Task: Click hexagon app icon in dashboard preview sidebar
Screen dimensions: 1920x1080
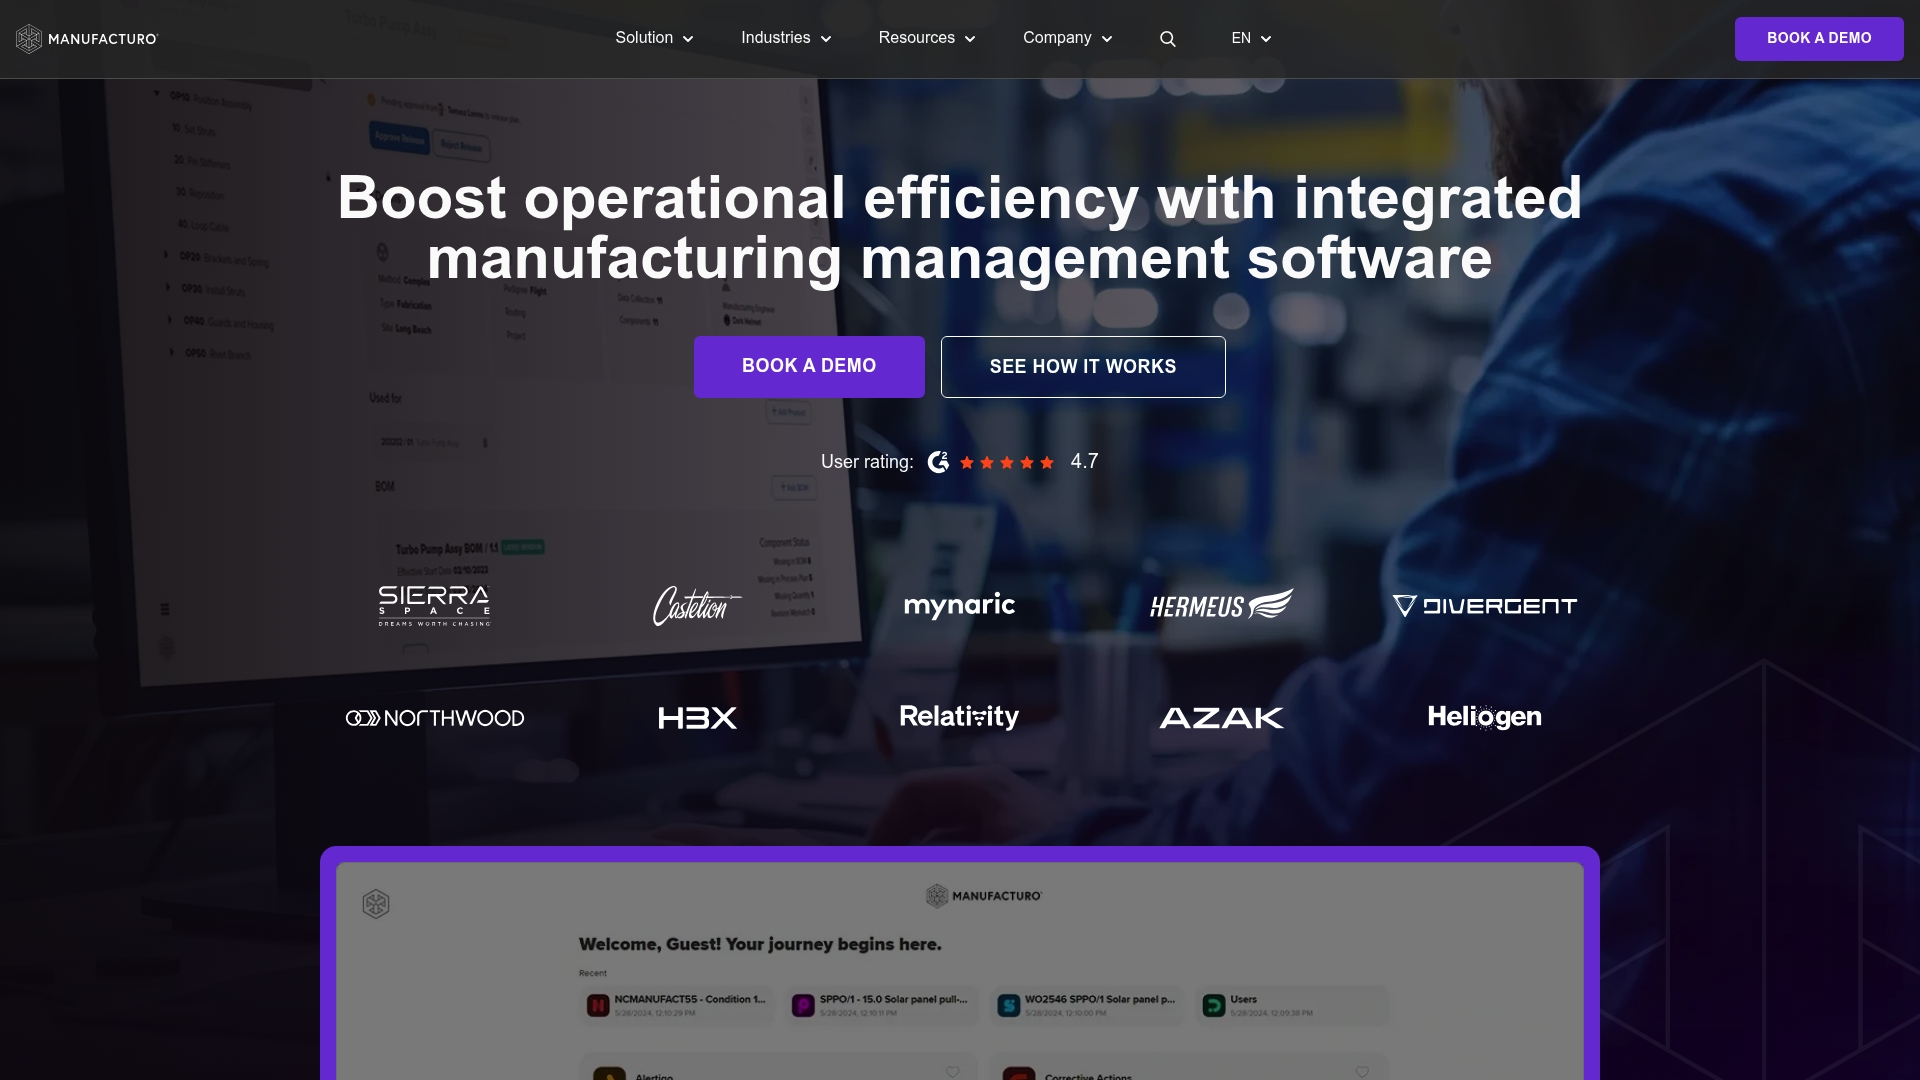Action: [x=376, y=904]
